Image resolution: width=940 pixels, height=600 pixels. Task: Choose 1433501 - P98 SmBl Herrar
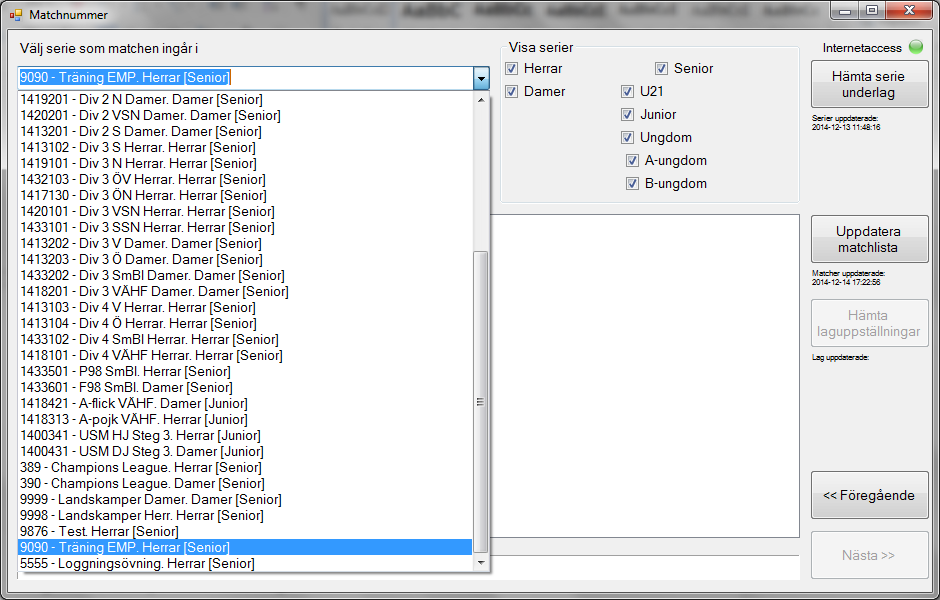point(245,372)
